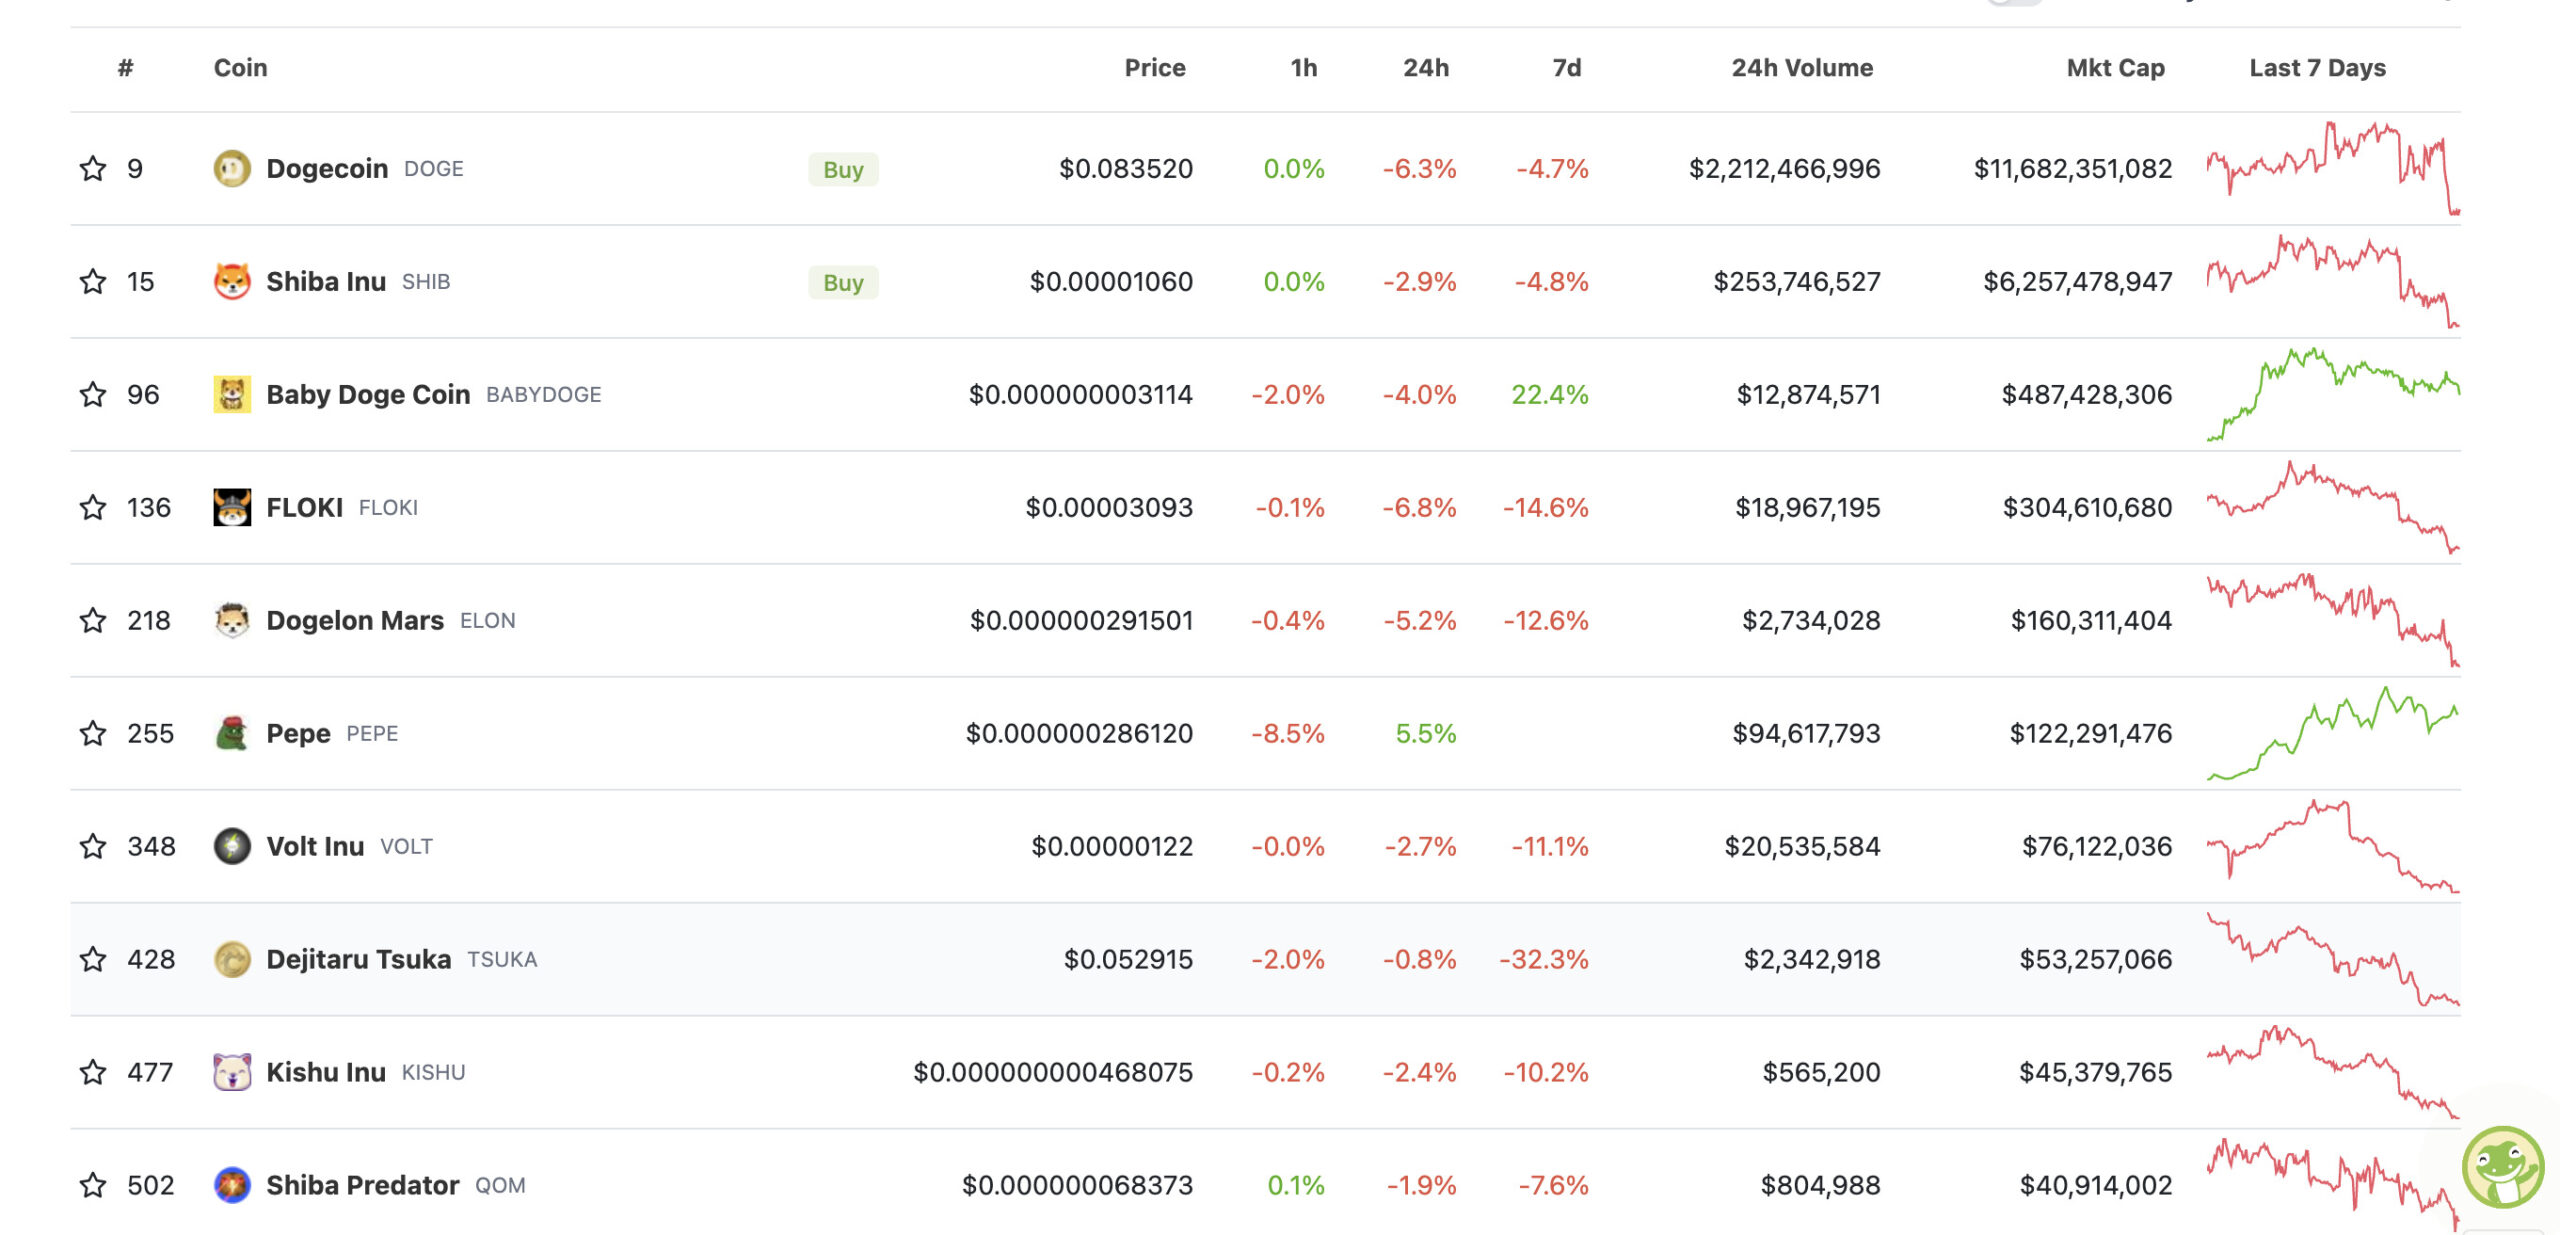The image size is (2560, 1235).
Task: View Volt Inu sparkline chart
Action: (2333, 846)
